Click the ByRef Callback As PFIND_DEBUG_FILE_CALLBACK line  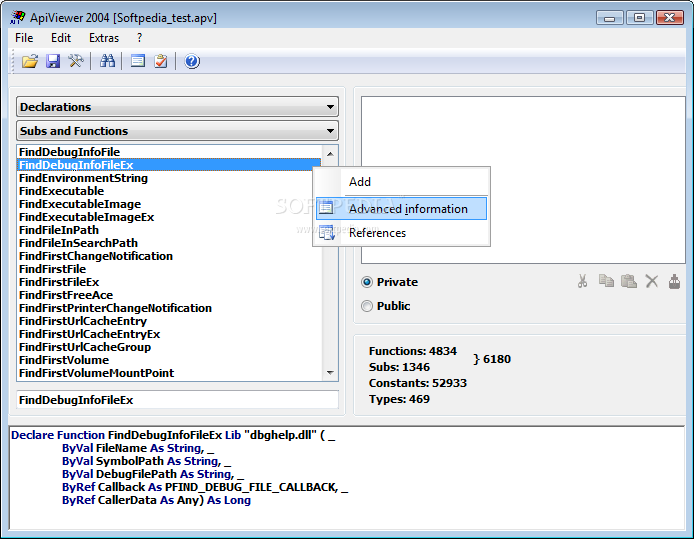point(205,487)
